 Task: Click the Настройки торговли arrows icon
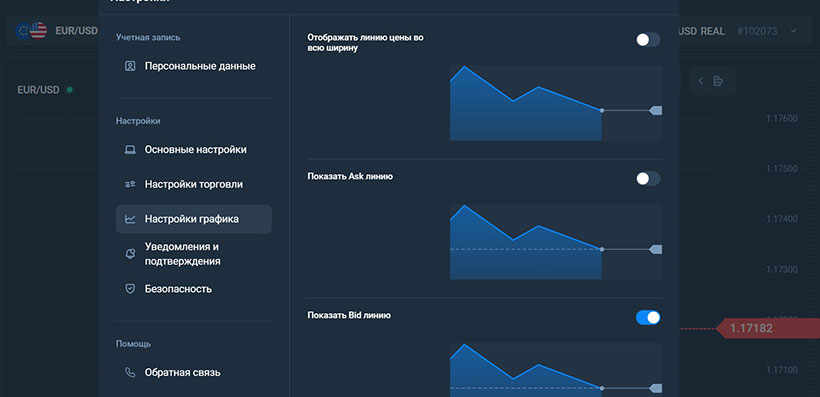(x=130, y=184)
